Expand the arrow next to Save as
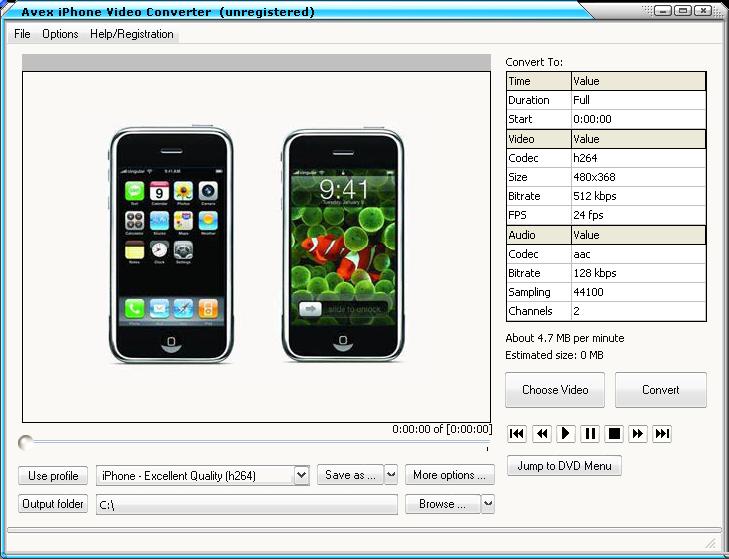Screen dimensions: 729x559 pyautogui.click(x=391, y=475)
